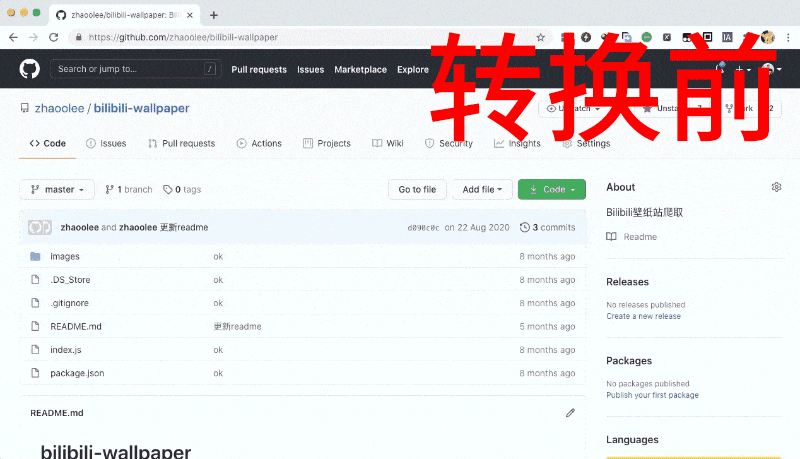Open the .gitignore file
800x459 pixels.
click(69, 303)
